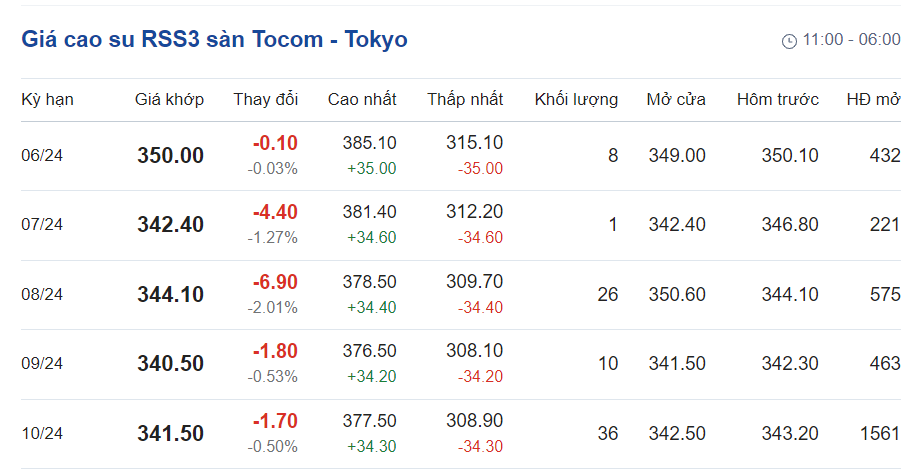This screenshot has height=471, width=919.
Task: Select the Thấp nhất column header
Action: [465, 99]
